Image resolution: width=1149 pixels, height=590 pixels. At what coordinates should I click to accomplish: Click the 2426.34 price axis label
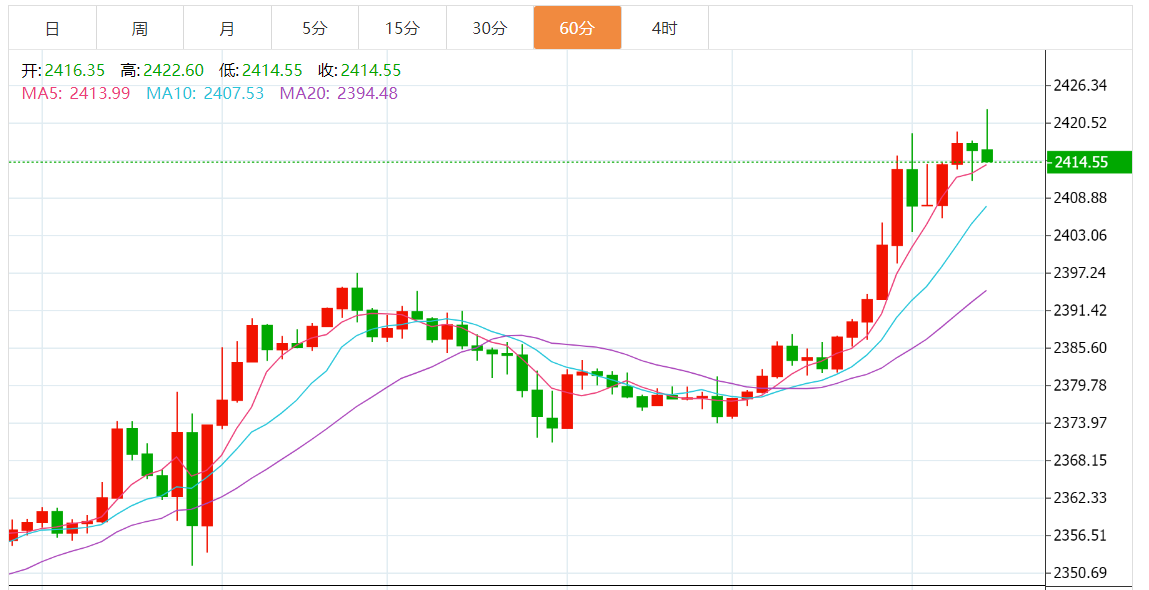1080,85
